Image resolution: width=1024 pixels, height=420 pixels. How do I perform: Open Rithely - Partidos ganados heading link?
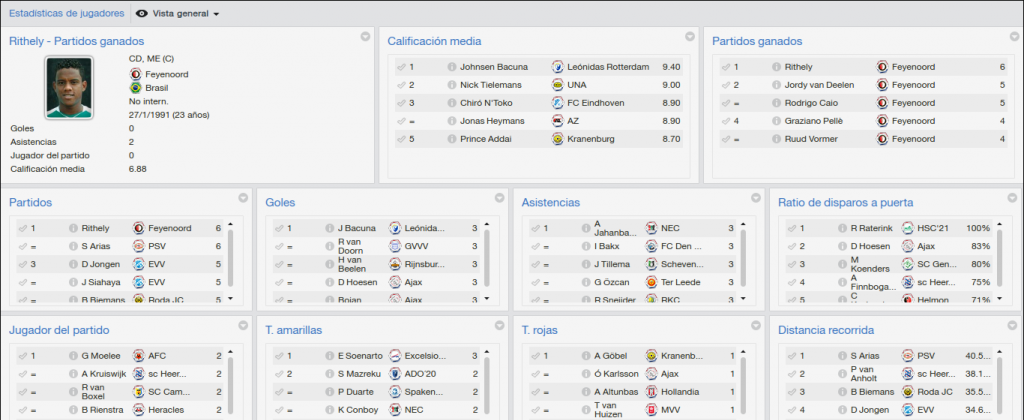(x=76, y=41)
